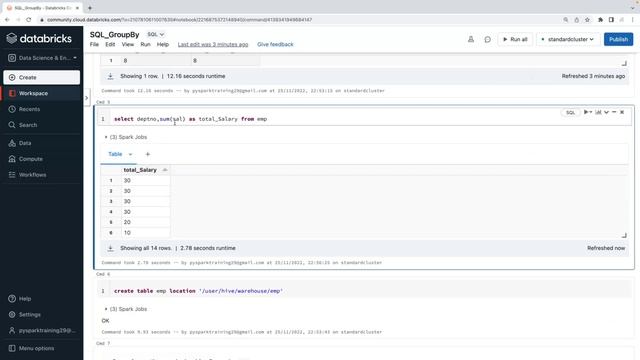The image size is (640, 360).
Task: Click the total_Salary column sort arrow
Action: 165,170
